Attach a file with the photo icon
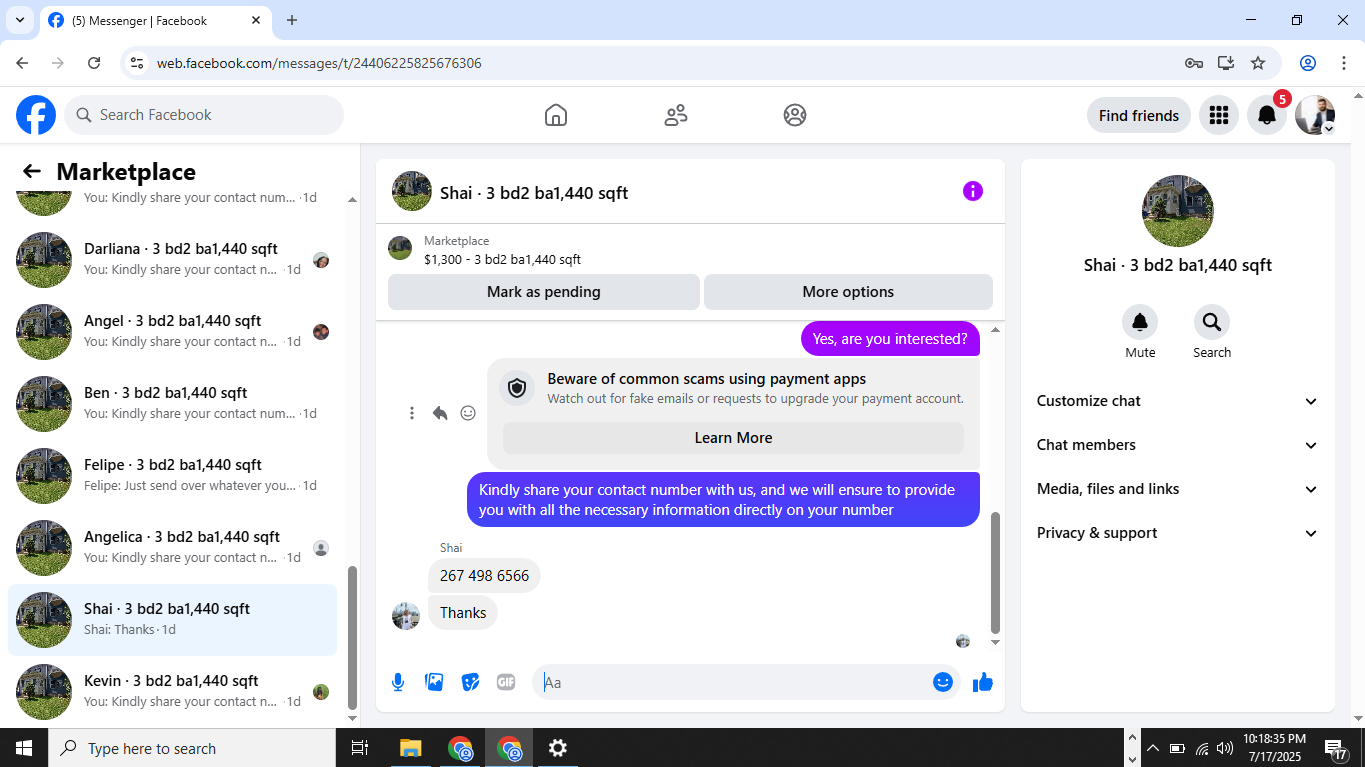The height and width of the screenshot is (767, 1365). [434, 682]
